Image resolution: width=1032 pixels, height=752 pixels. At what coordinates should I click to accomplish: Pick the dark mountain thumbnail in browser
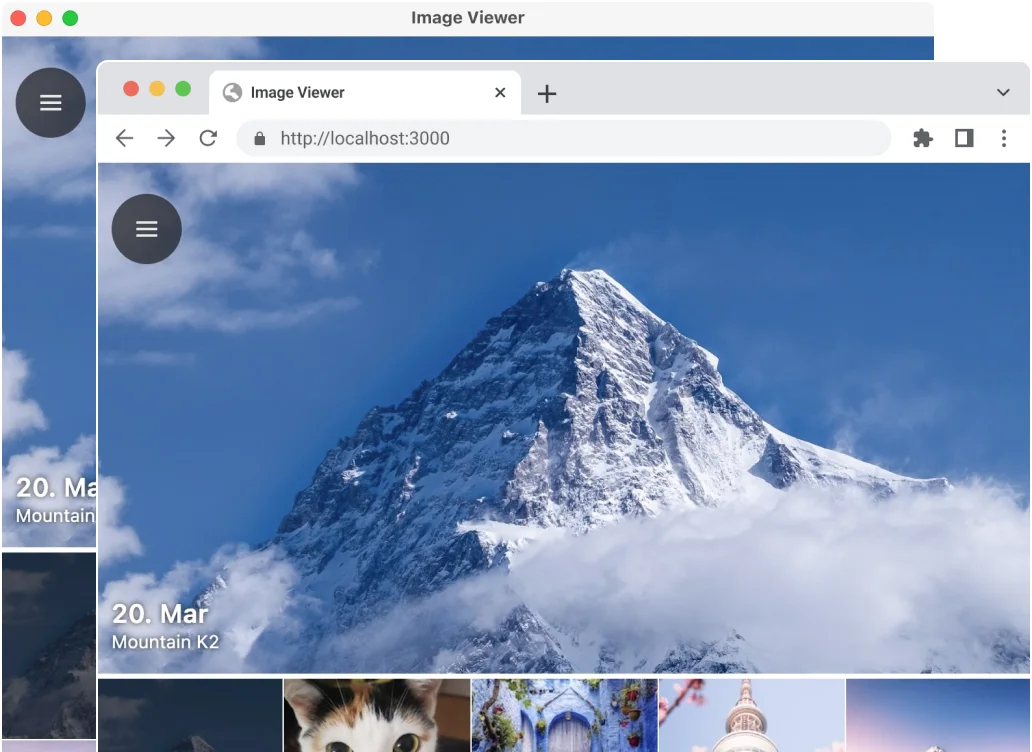coord(190,715)
